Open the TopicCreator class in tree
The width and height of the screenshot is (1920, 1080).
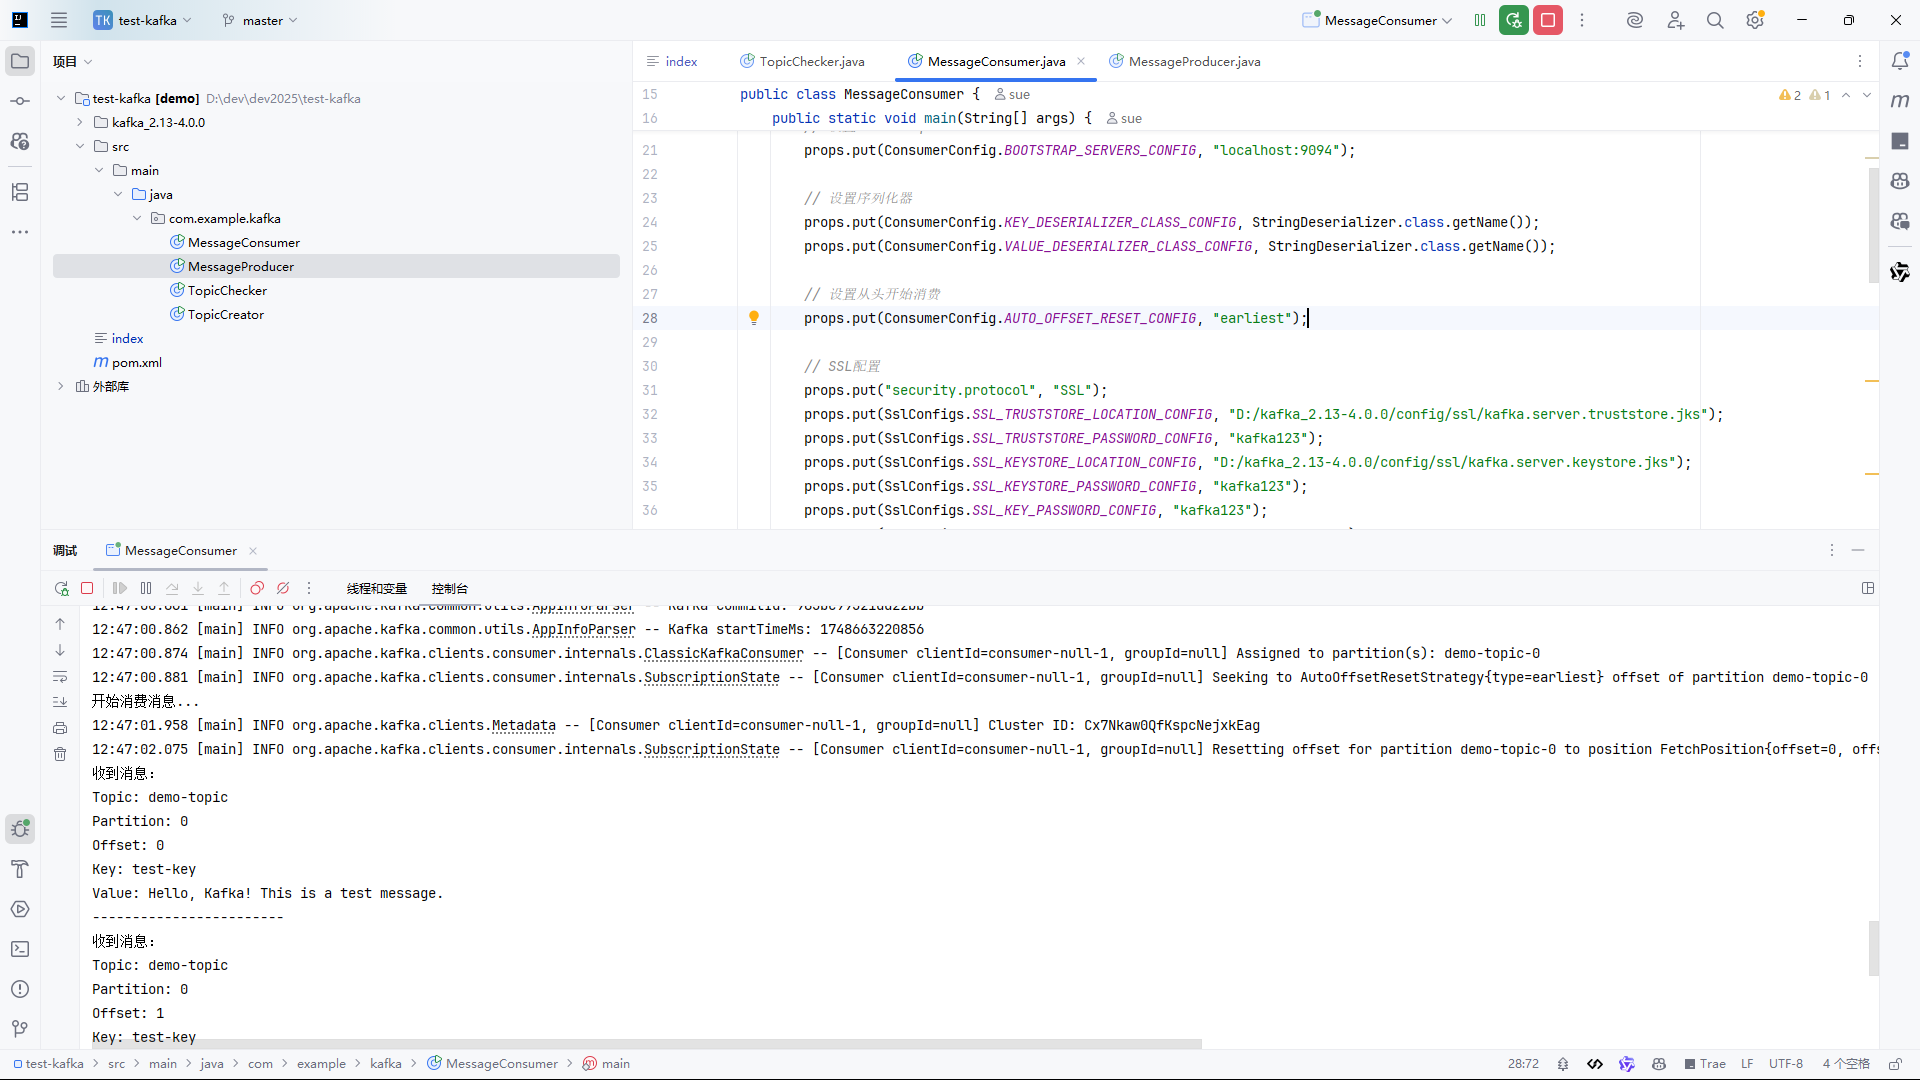[x=226, y=314]
